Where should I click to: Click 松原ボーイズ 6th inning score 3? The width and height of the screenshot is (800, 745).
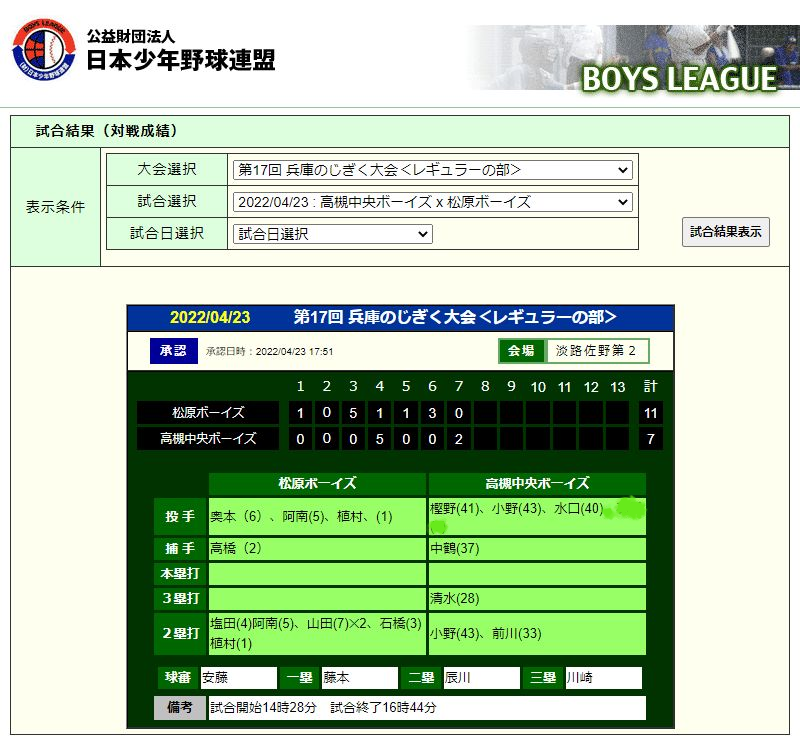432,413
